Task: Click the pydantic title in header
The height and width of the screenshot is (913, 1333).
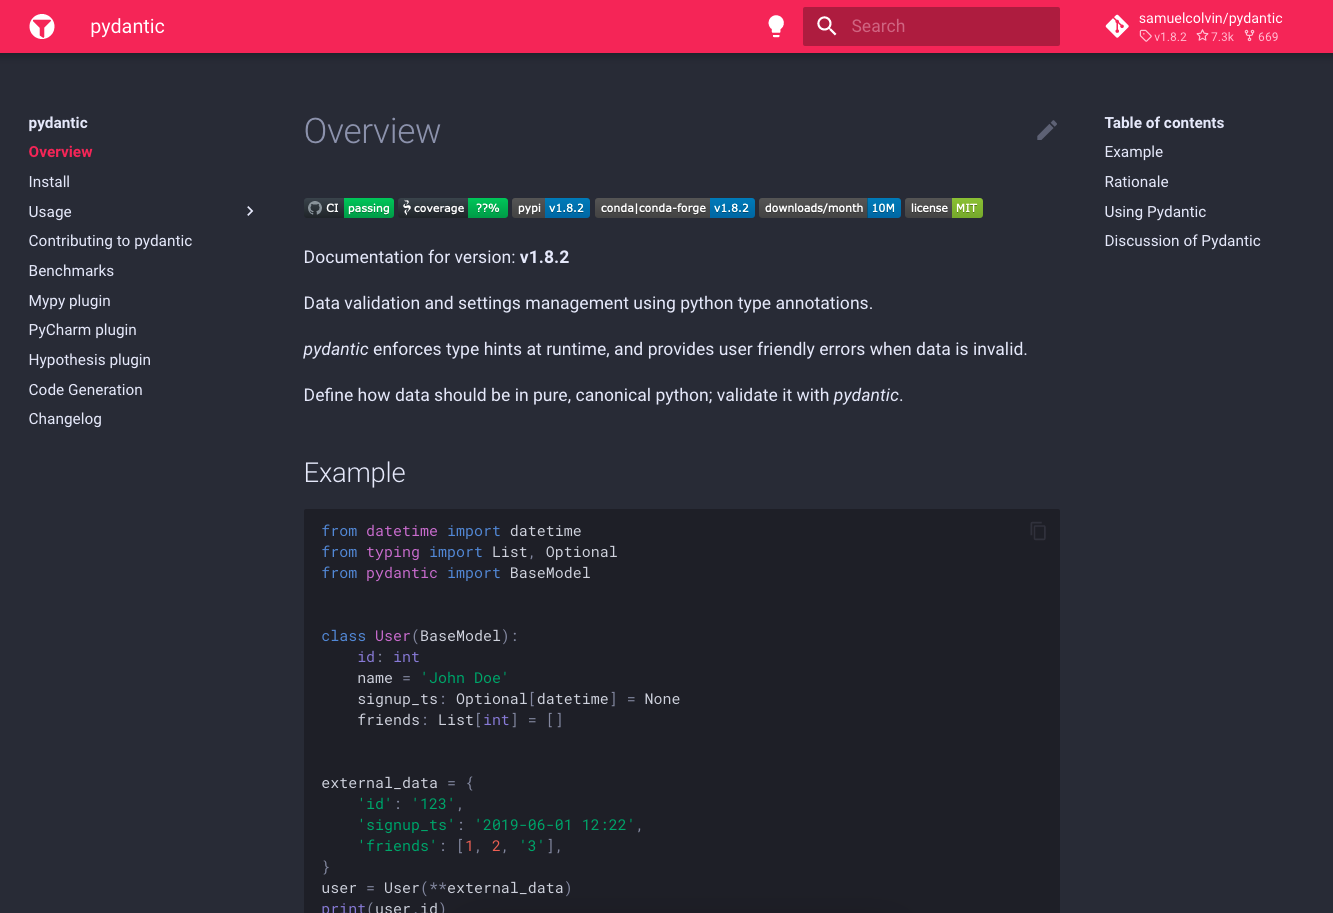Action: click(x=127, y=27)
